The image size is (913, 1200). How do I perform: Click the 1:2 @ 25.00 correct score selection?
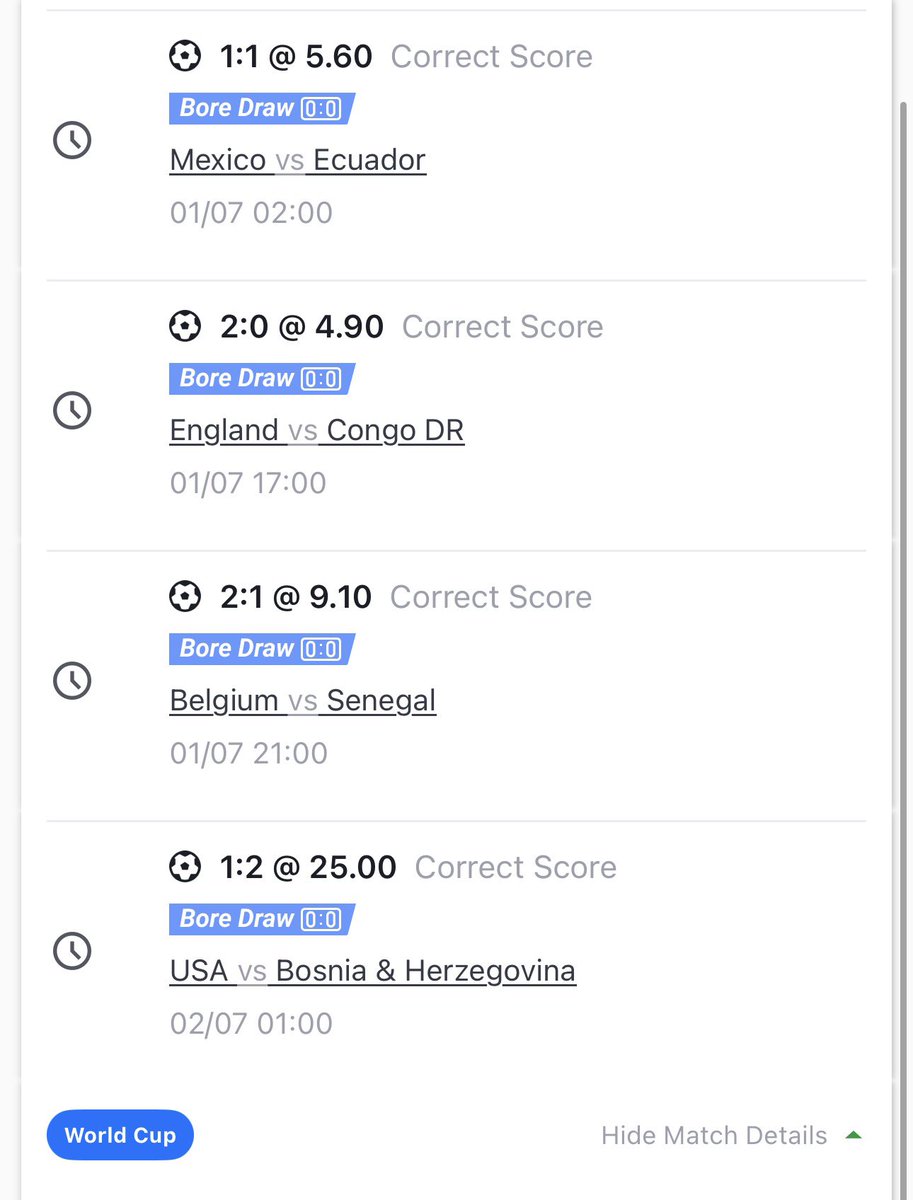[x=308, y=866]
